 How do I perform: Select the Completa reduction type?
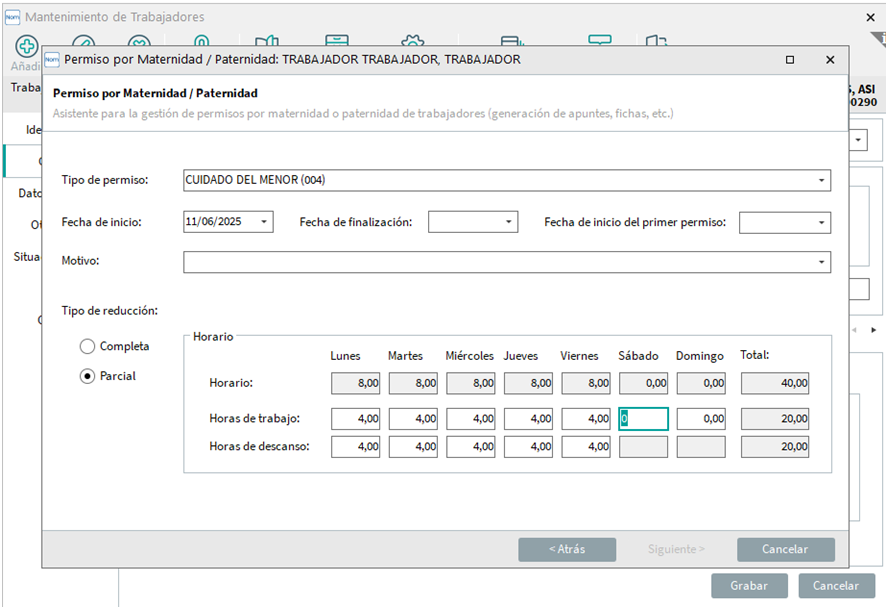pos(88,346)
